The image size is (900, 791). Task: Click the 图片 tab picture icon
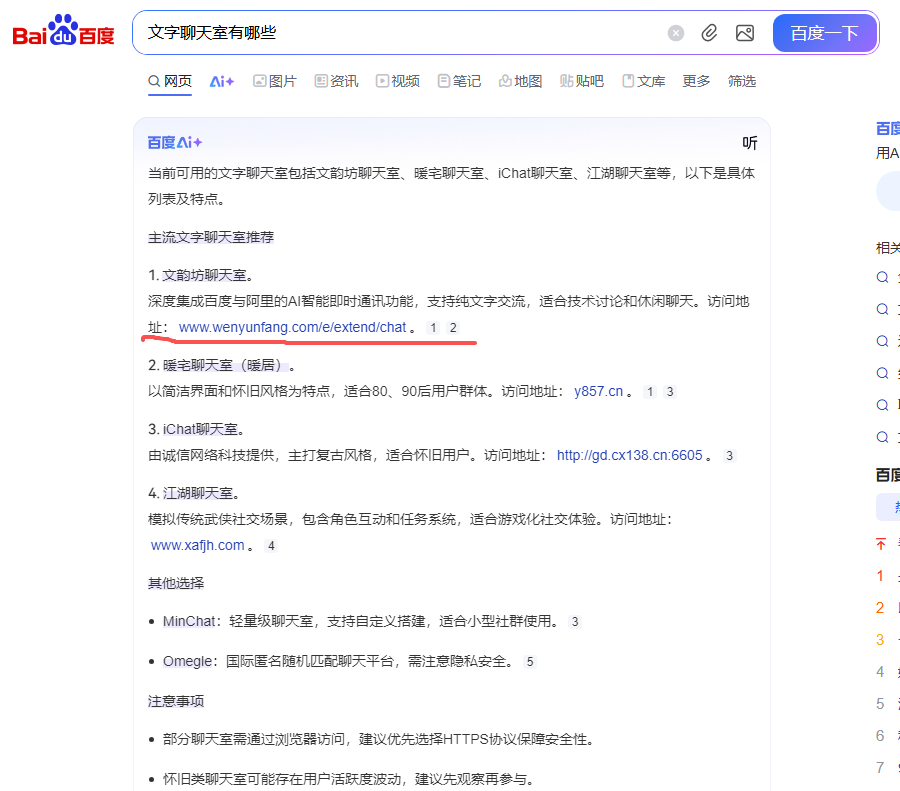[259, 81]
